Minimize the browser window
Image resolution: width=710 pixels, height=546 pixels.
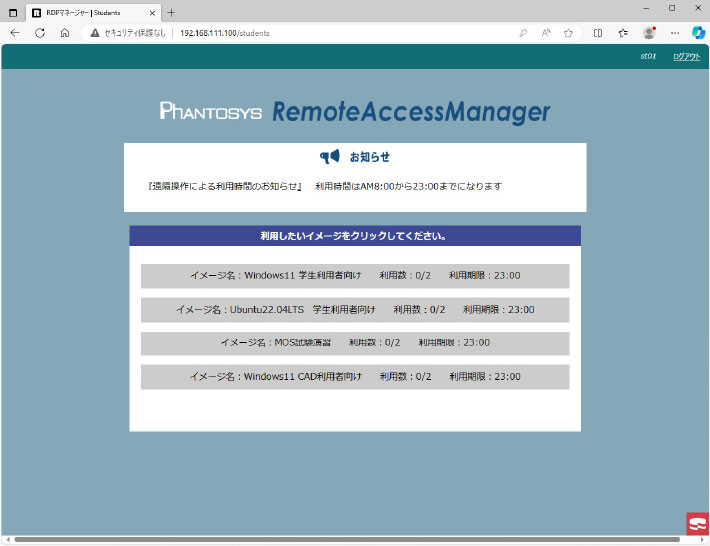[x=646, y=8]
